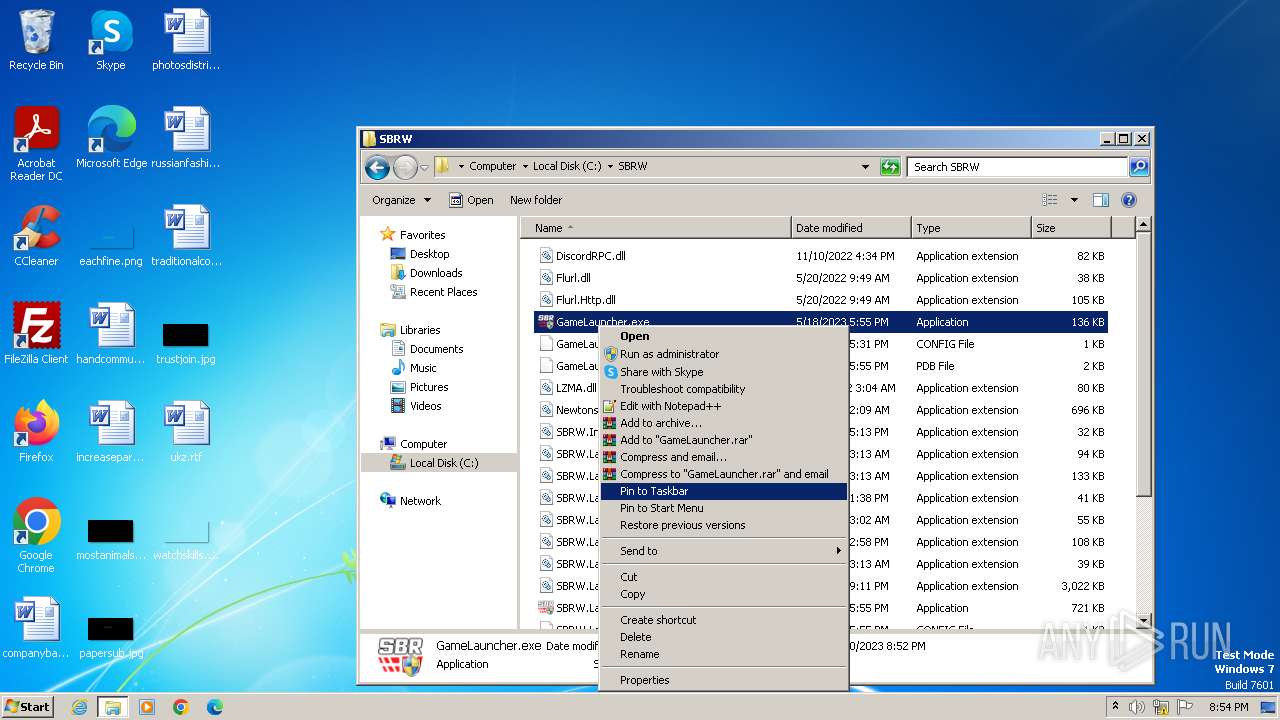Viewport: 1280px width, 720px height.
Task: Click the search magnifier icon
Action: (1138, 167)
